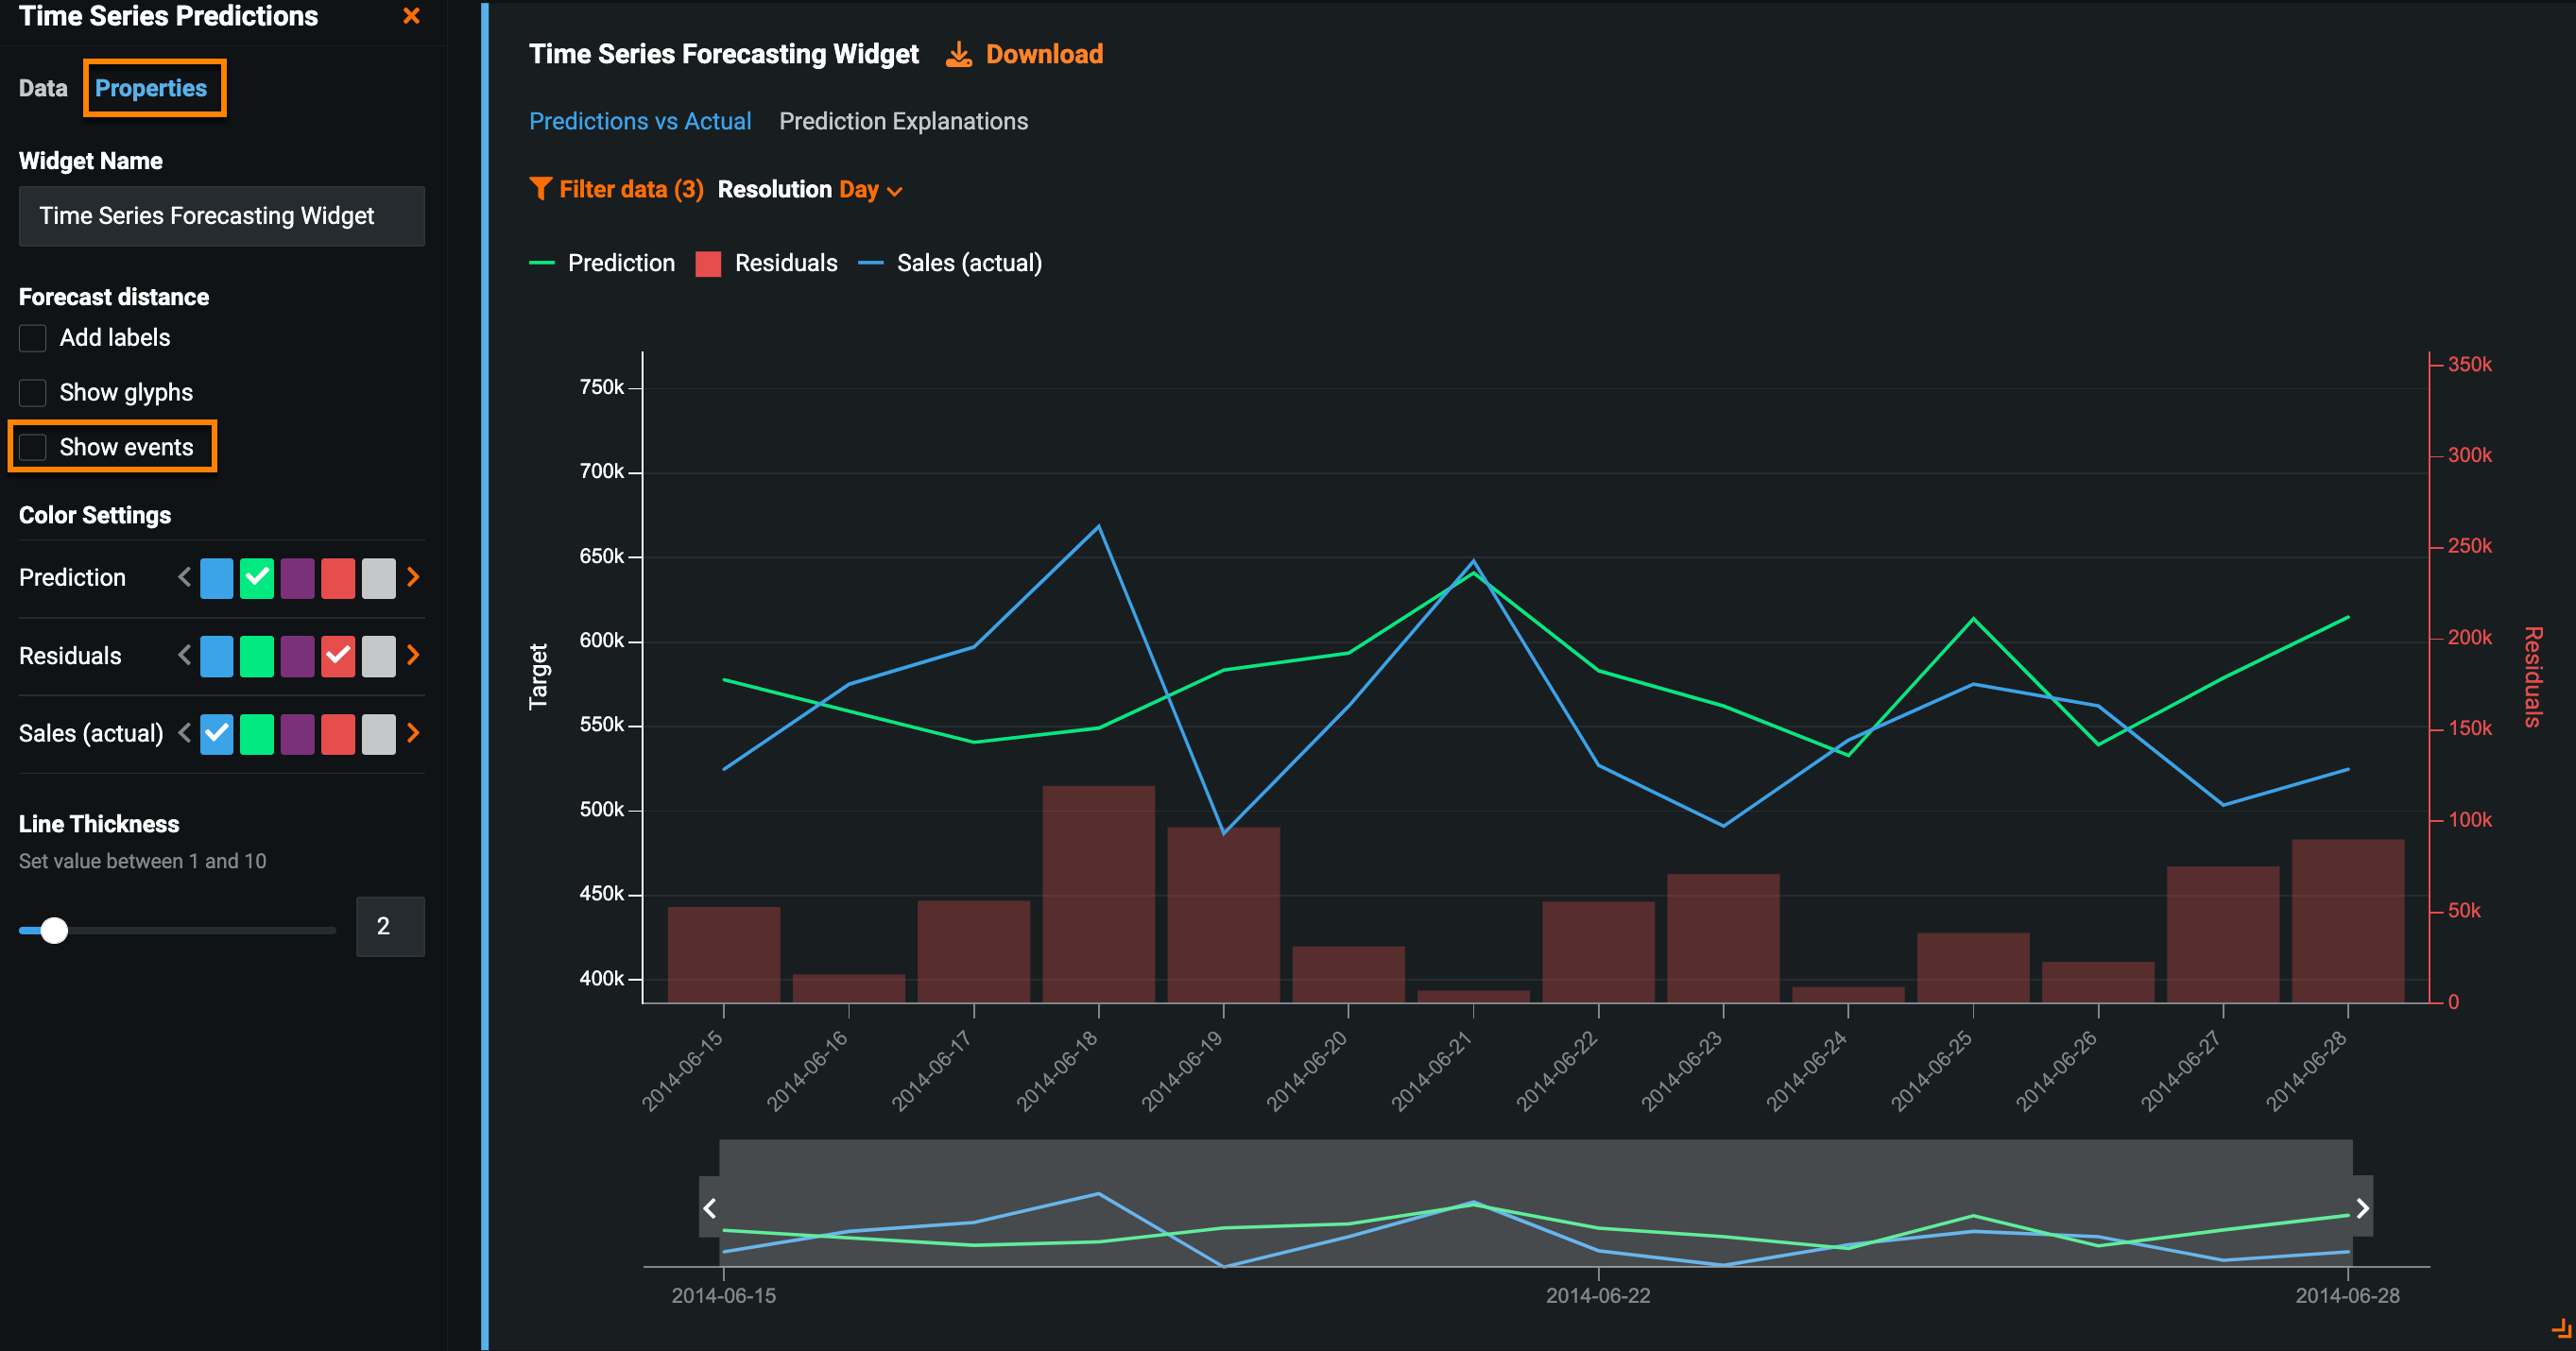Close the Time Series Predictions panel
This screenshot has width=2576, height=1351.
411,16
